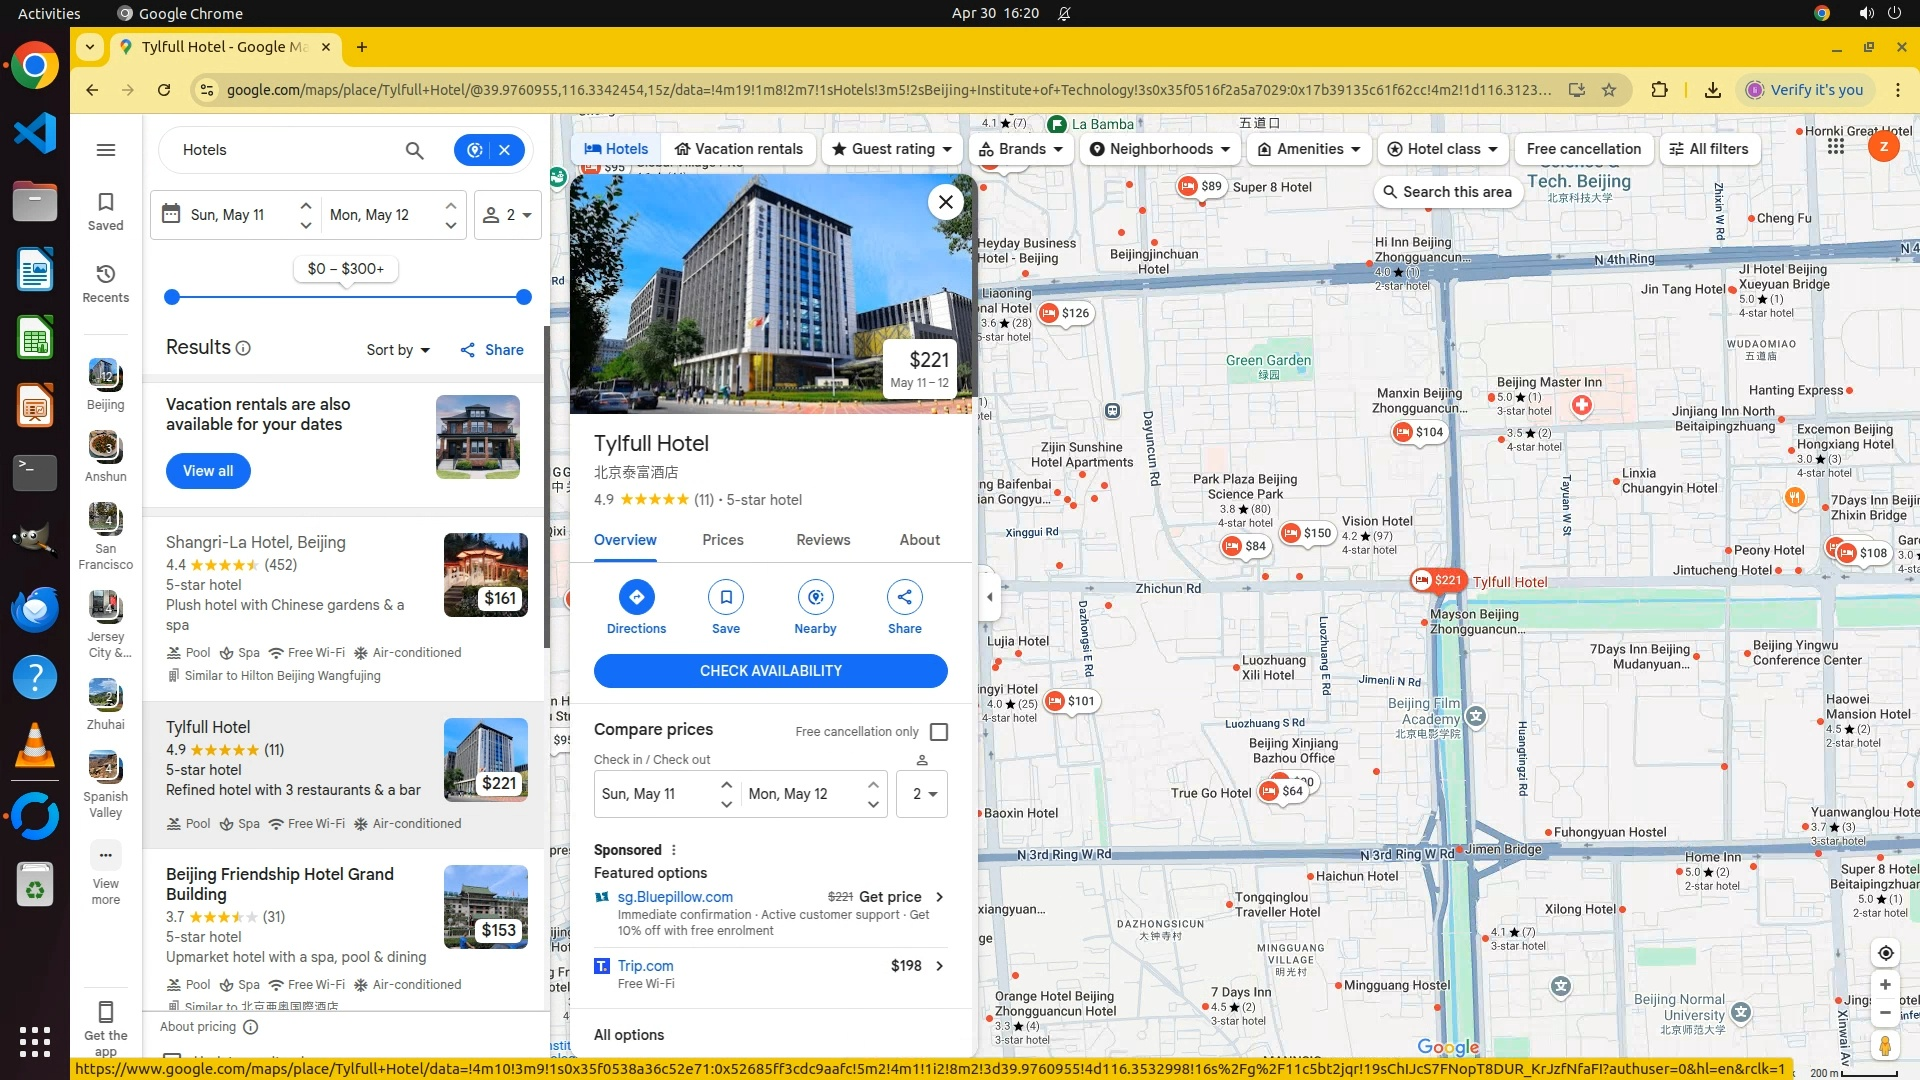Click the show my location button on map
This screenshot has height=1080, width=1920.
click(x=1885, y=953)
